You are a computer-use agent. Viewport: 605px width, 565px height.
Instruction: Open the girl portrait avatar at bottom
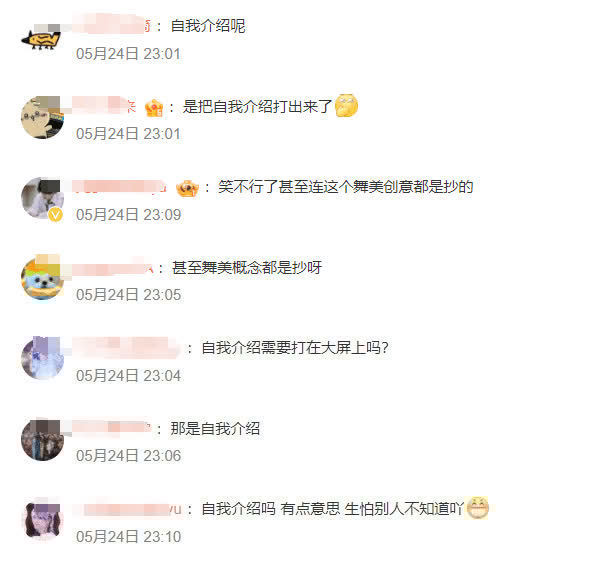tap(42, 519)
